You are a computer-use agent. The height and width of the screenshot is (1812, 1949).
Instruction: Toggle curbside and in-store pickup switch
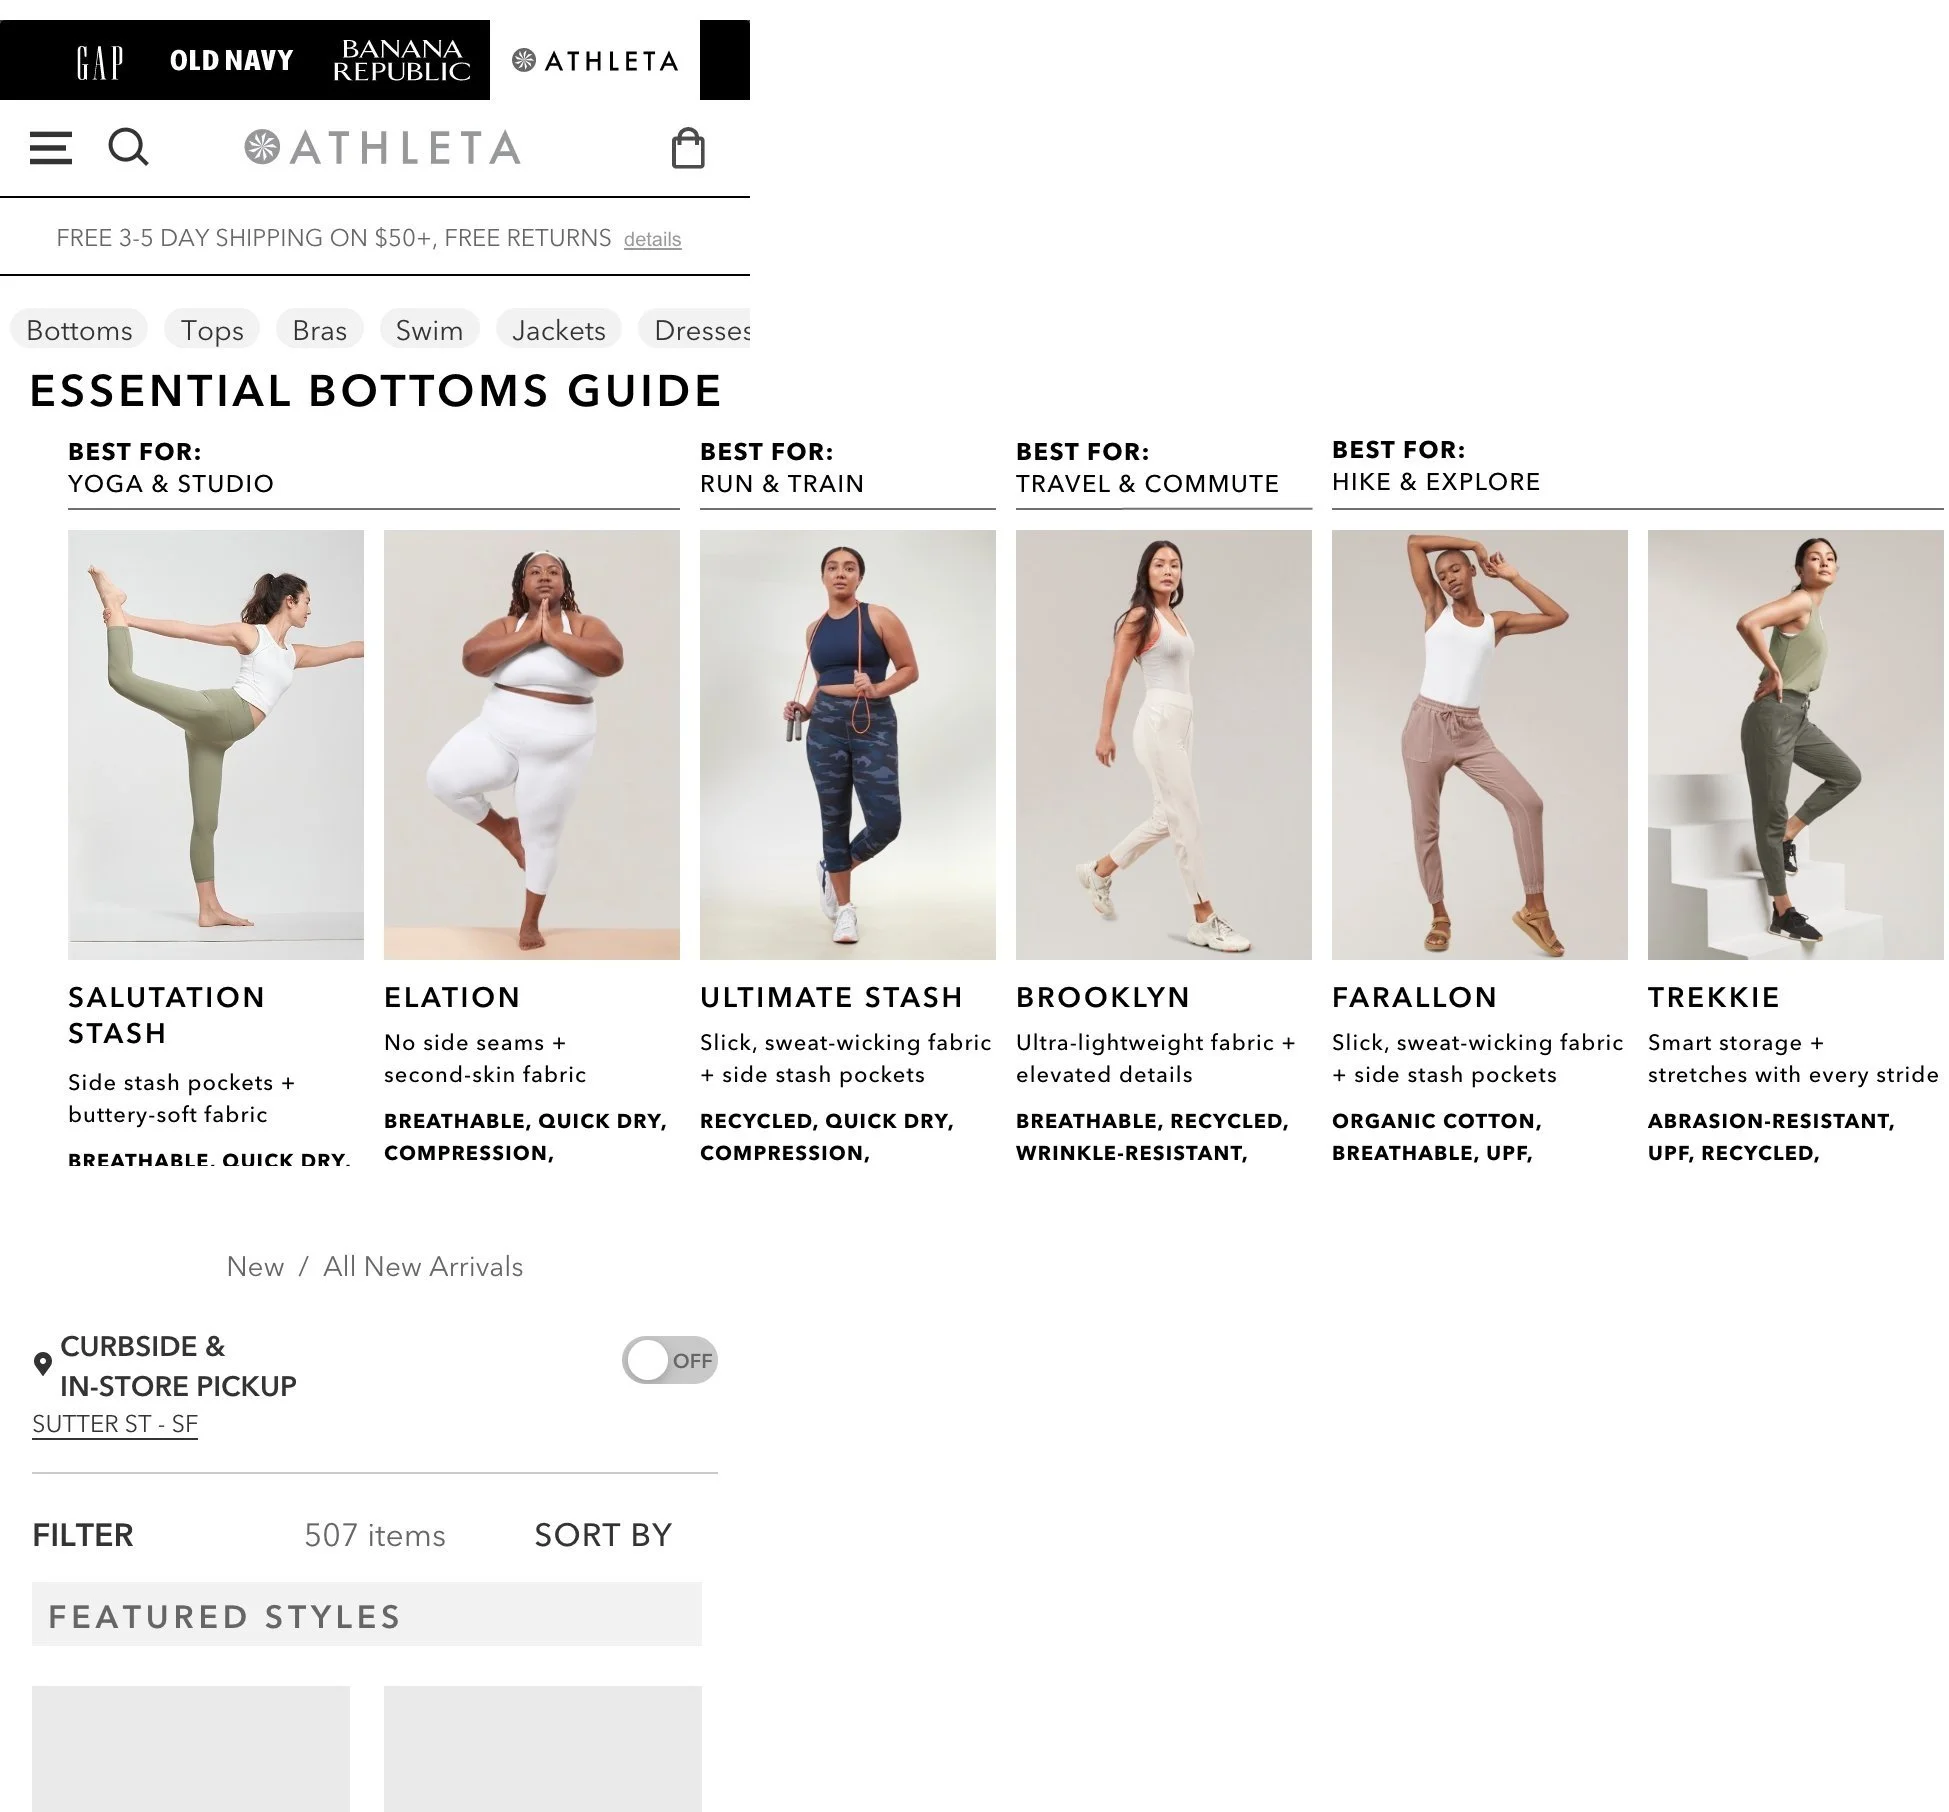pos(670,1360)
